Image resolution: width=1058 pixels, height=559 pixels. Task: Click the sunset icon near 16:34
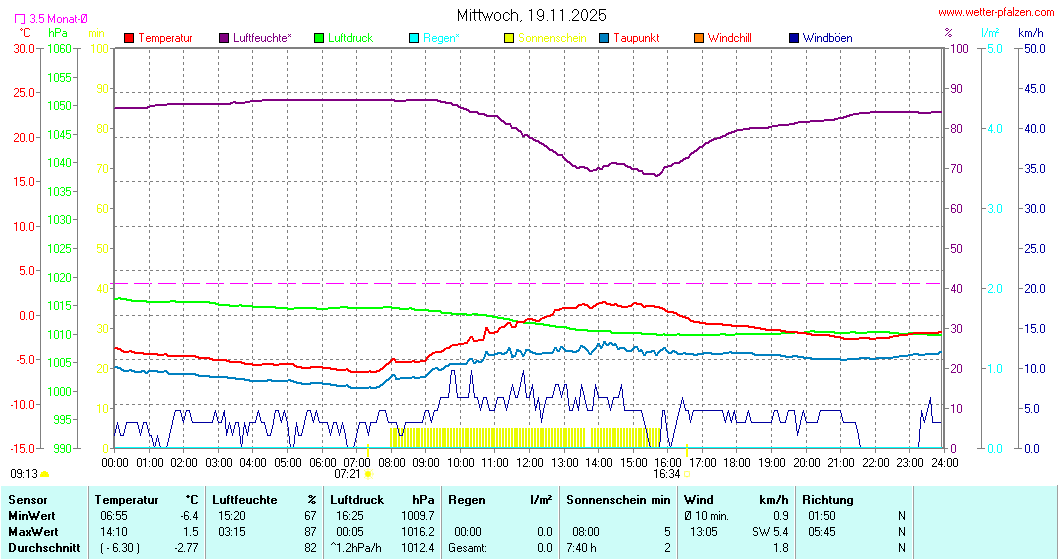click(687, 474)
